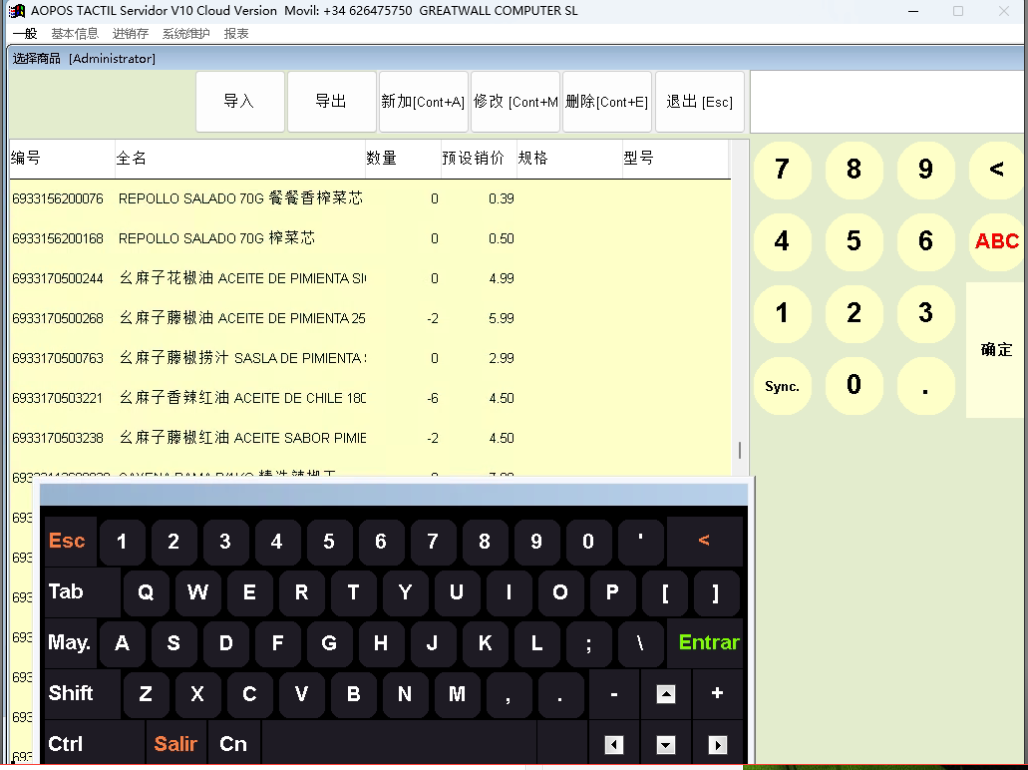
Task: Toggle the Shift key on keyboard
Action: click(x=72, y=693)
